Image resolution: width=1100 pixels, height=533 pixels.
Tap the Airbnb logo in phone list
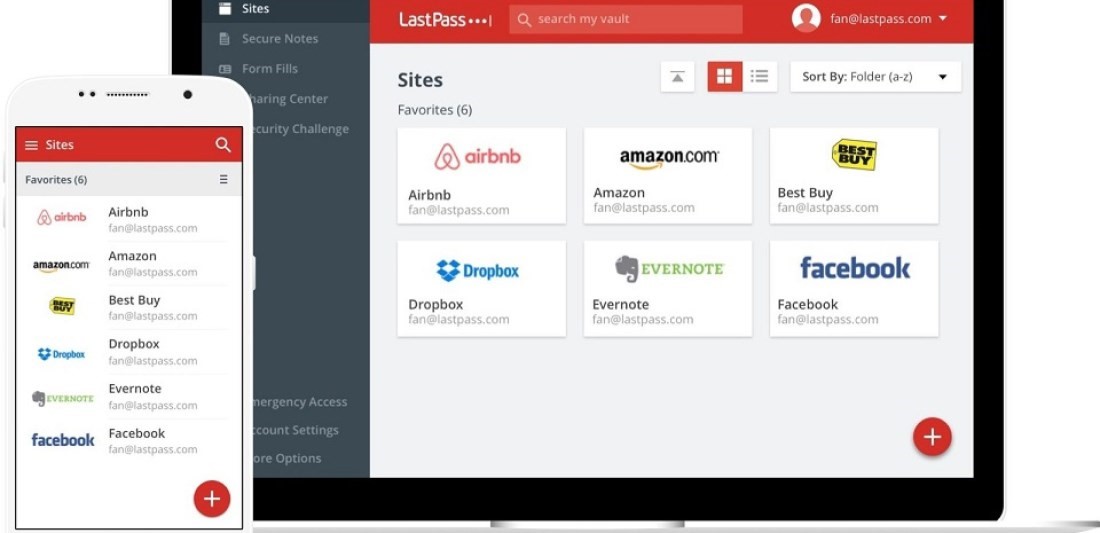click(x=62, y=217)
